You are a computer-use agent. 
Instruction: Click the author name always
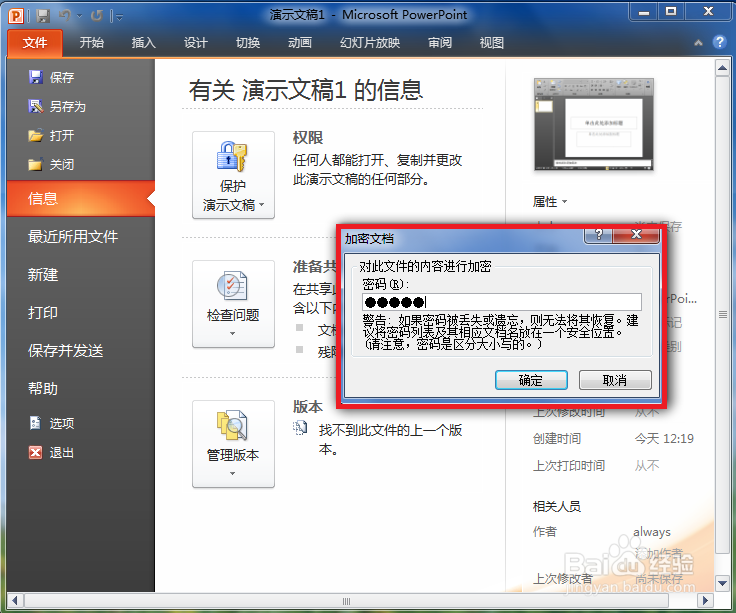[652, 532]
